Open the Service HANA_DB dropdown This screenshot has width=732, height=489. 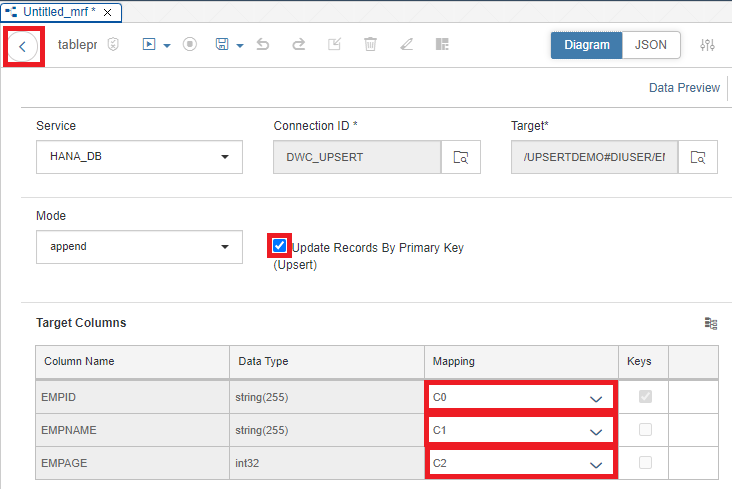pos(139,157)
